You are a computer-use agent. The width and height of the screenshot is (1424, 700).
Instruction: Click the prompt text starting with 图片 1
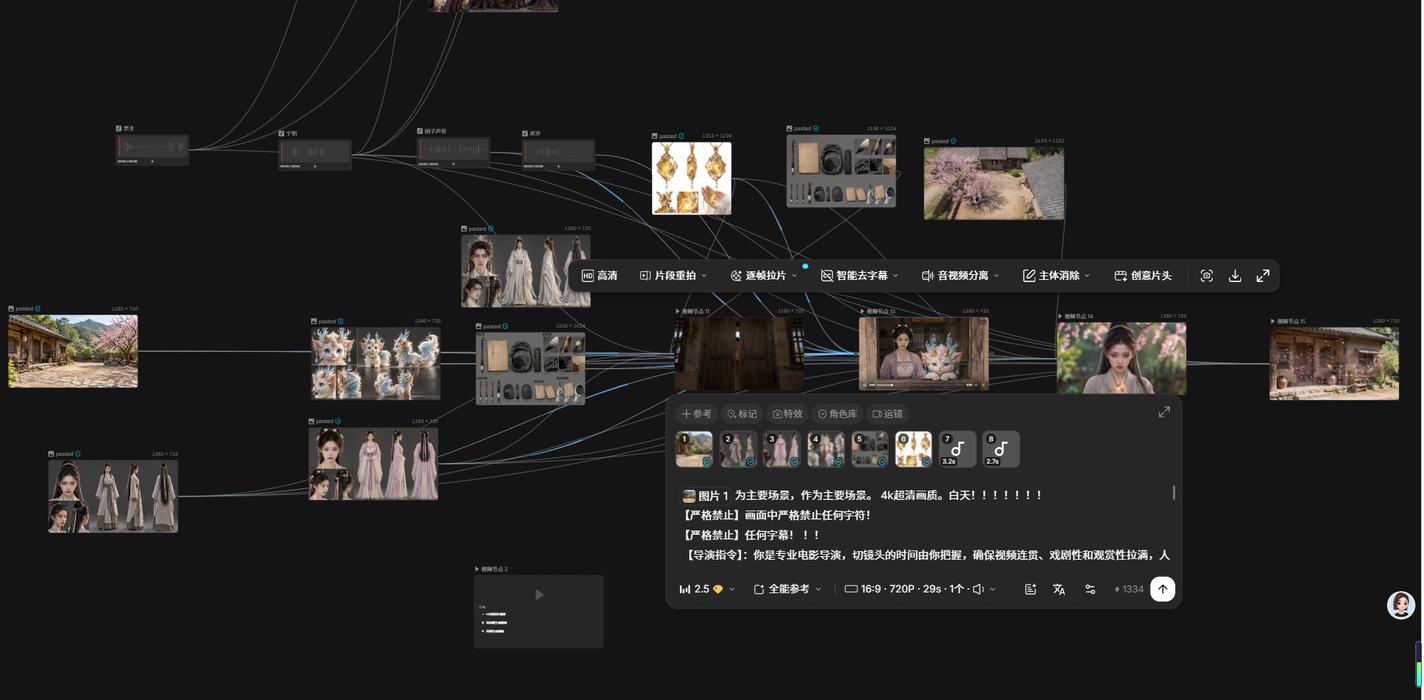[862, 496]
